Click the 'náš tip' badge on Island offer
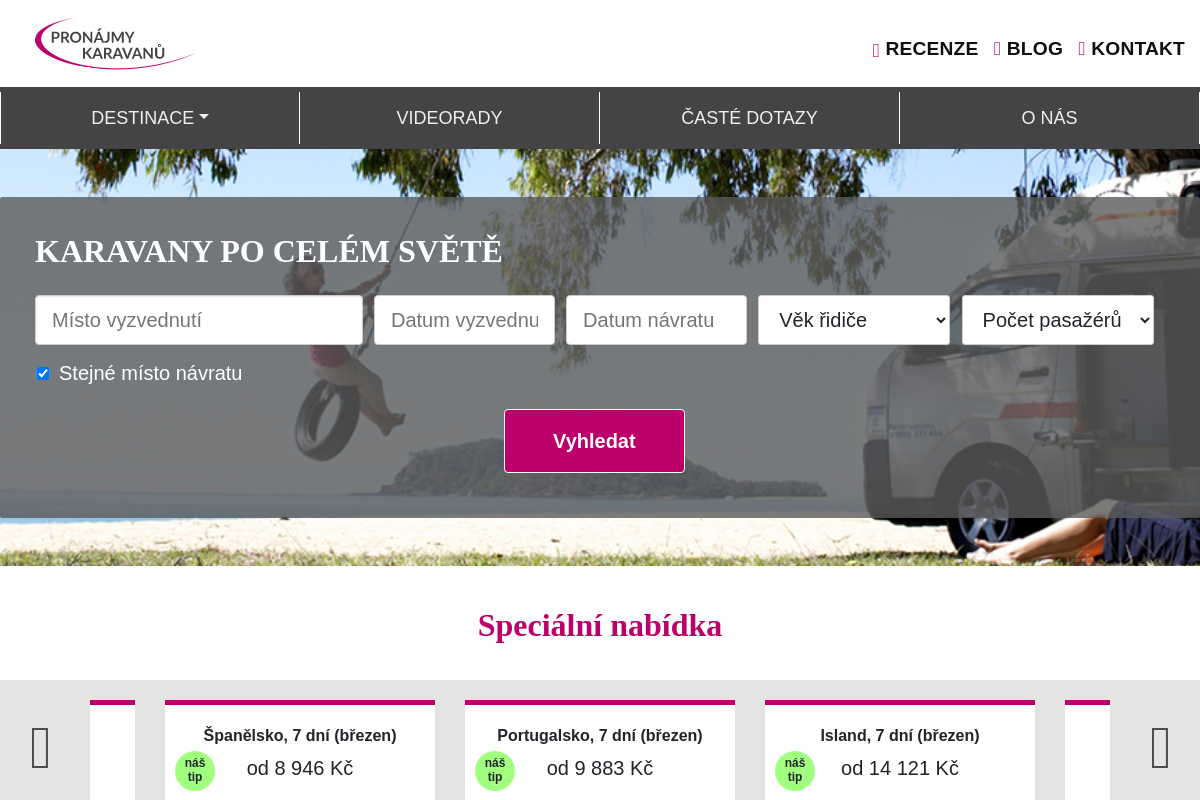 (x=795, y=771)
